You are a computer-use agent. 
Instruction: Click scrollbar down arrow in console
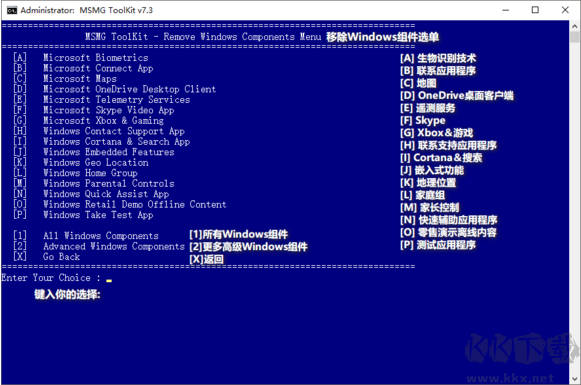click(x=575, y=379)
